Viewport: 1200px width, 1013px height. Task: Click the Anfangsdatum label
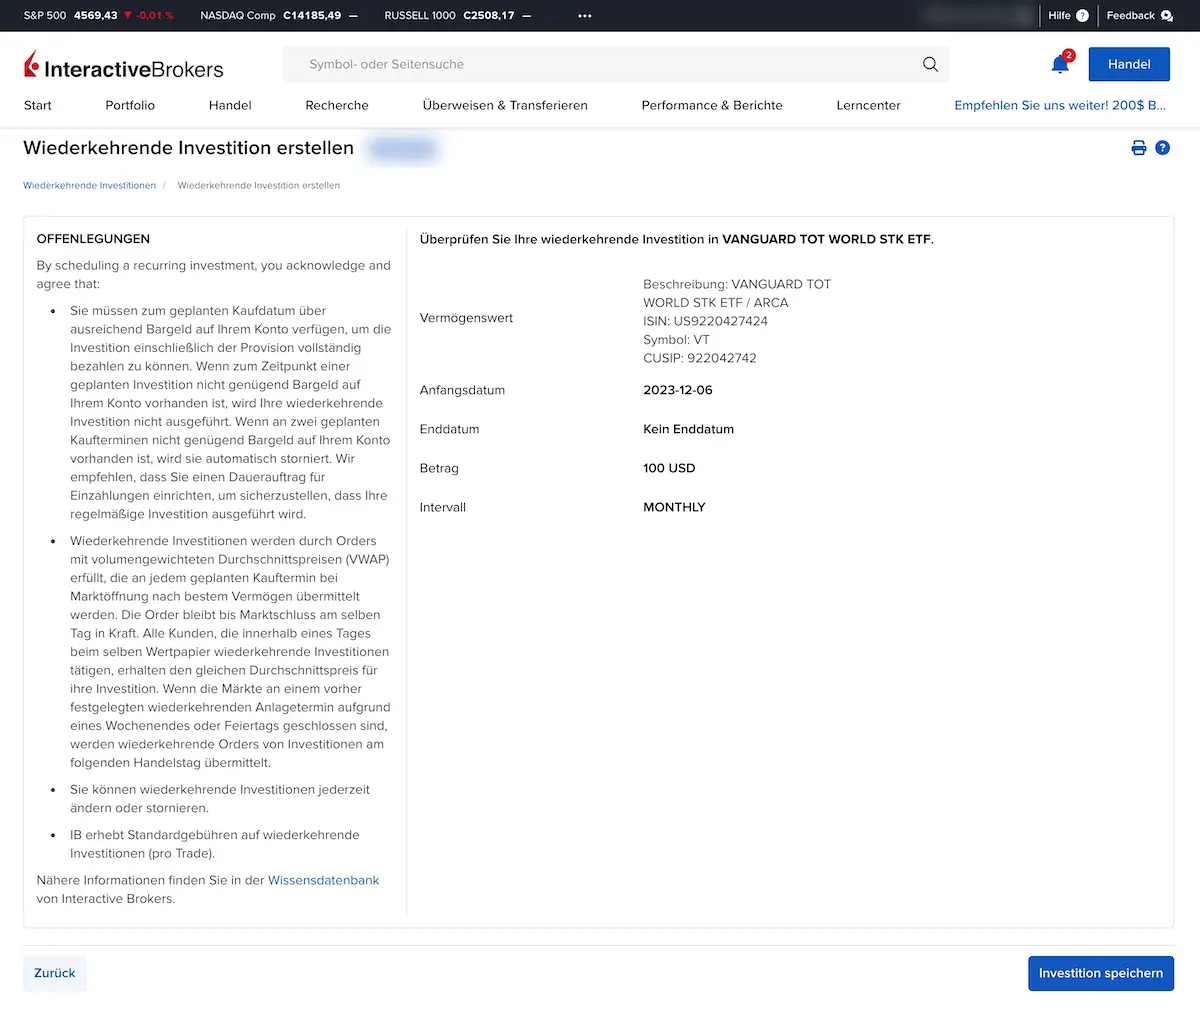462,390
